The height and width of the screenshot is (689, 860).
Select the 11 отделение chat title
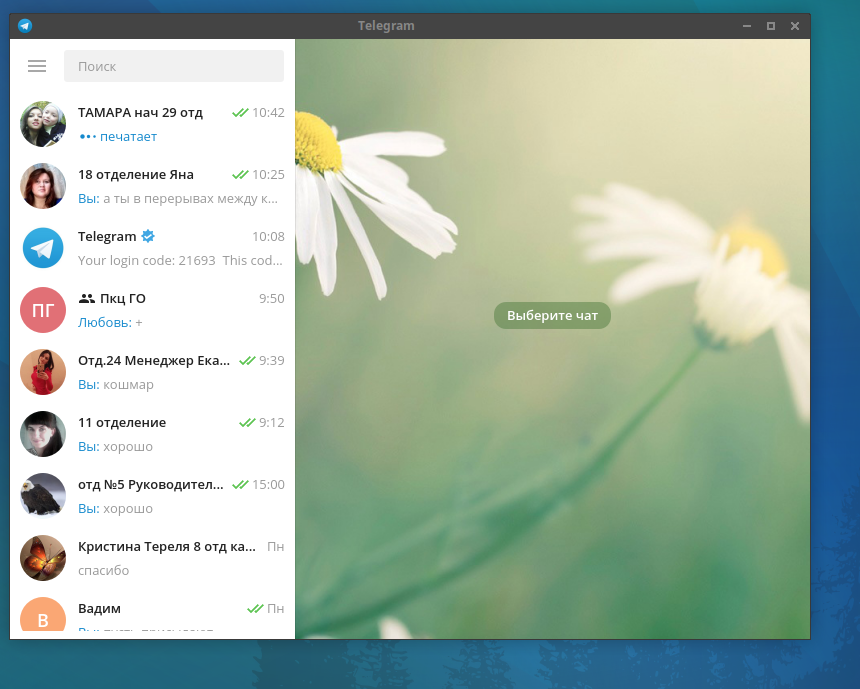click(122, 422)
